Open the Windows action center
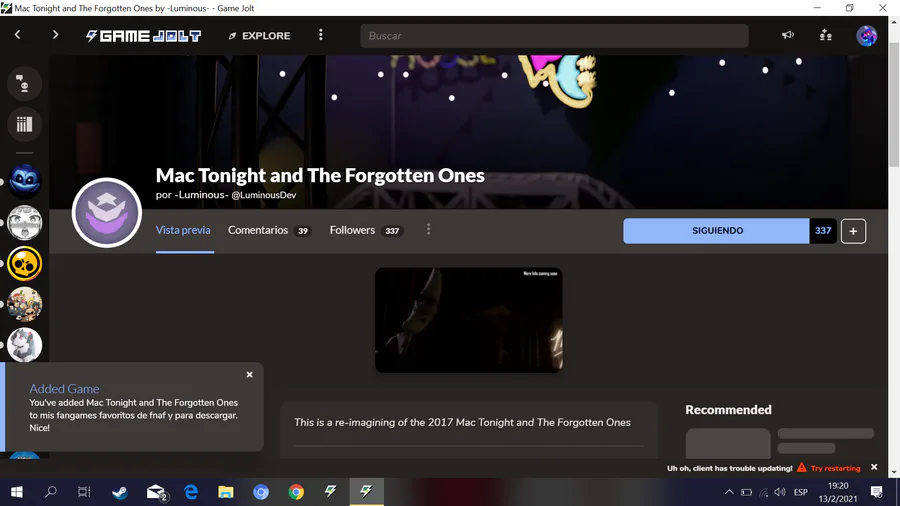This screenshot has width=900, height=506. 876,492
